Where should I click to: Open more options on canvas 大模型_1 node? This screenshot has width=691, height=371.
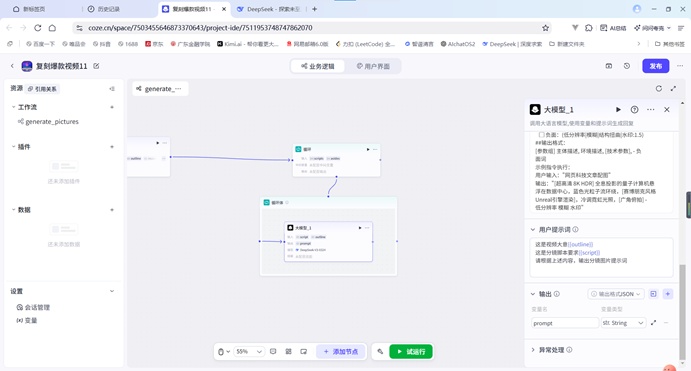pyautogui.click(x=367, y=228)
